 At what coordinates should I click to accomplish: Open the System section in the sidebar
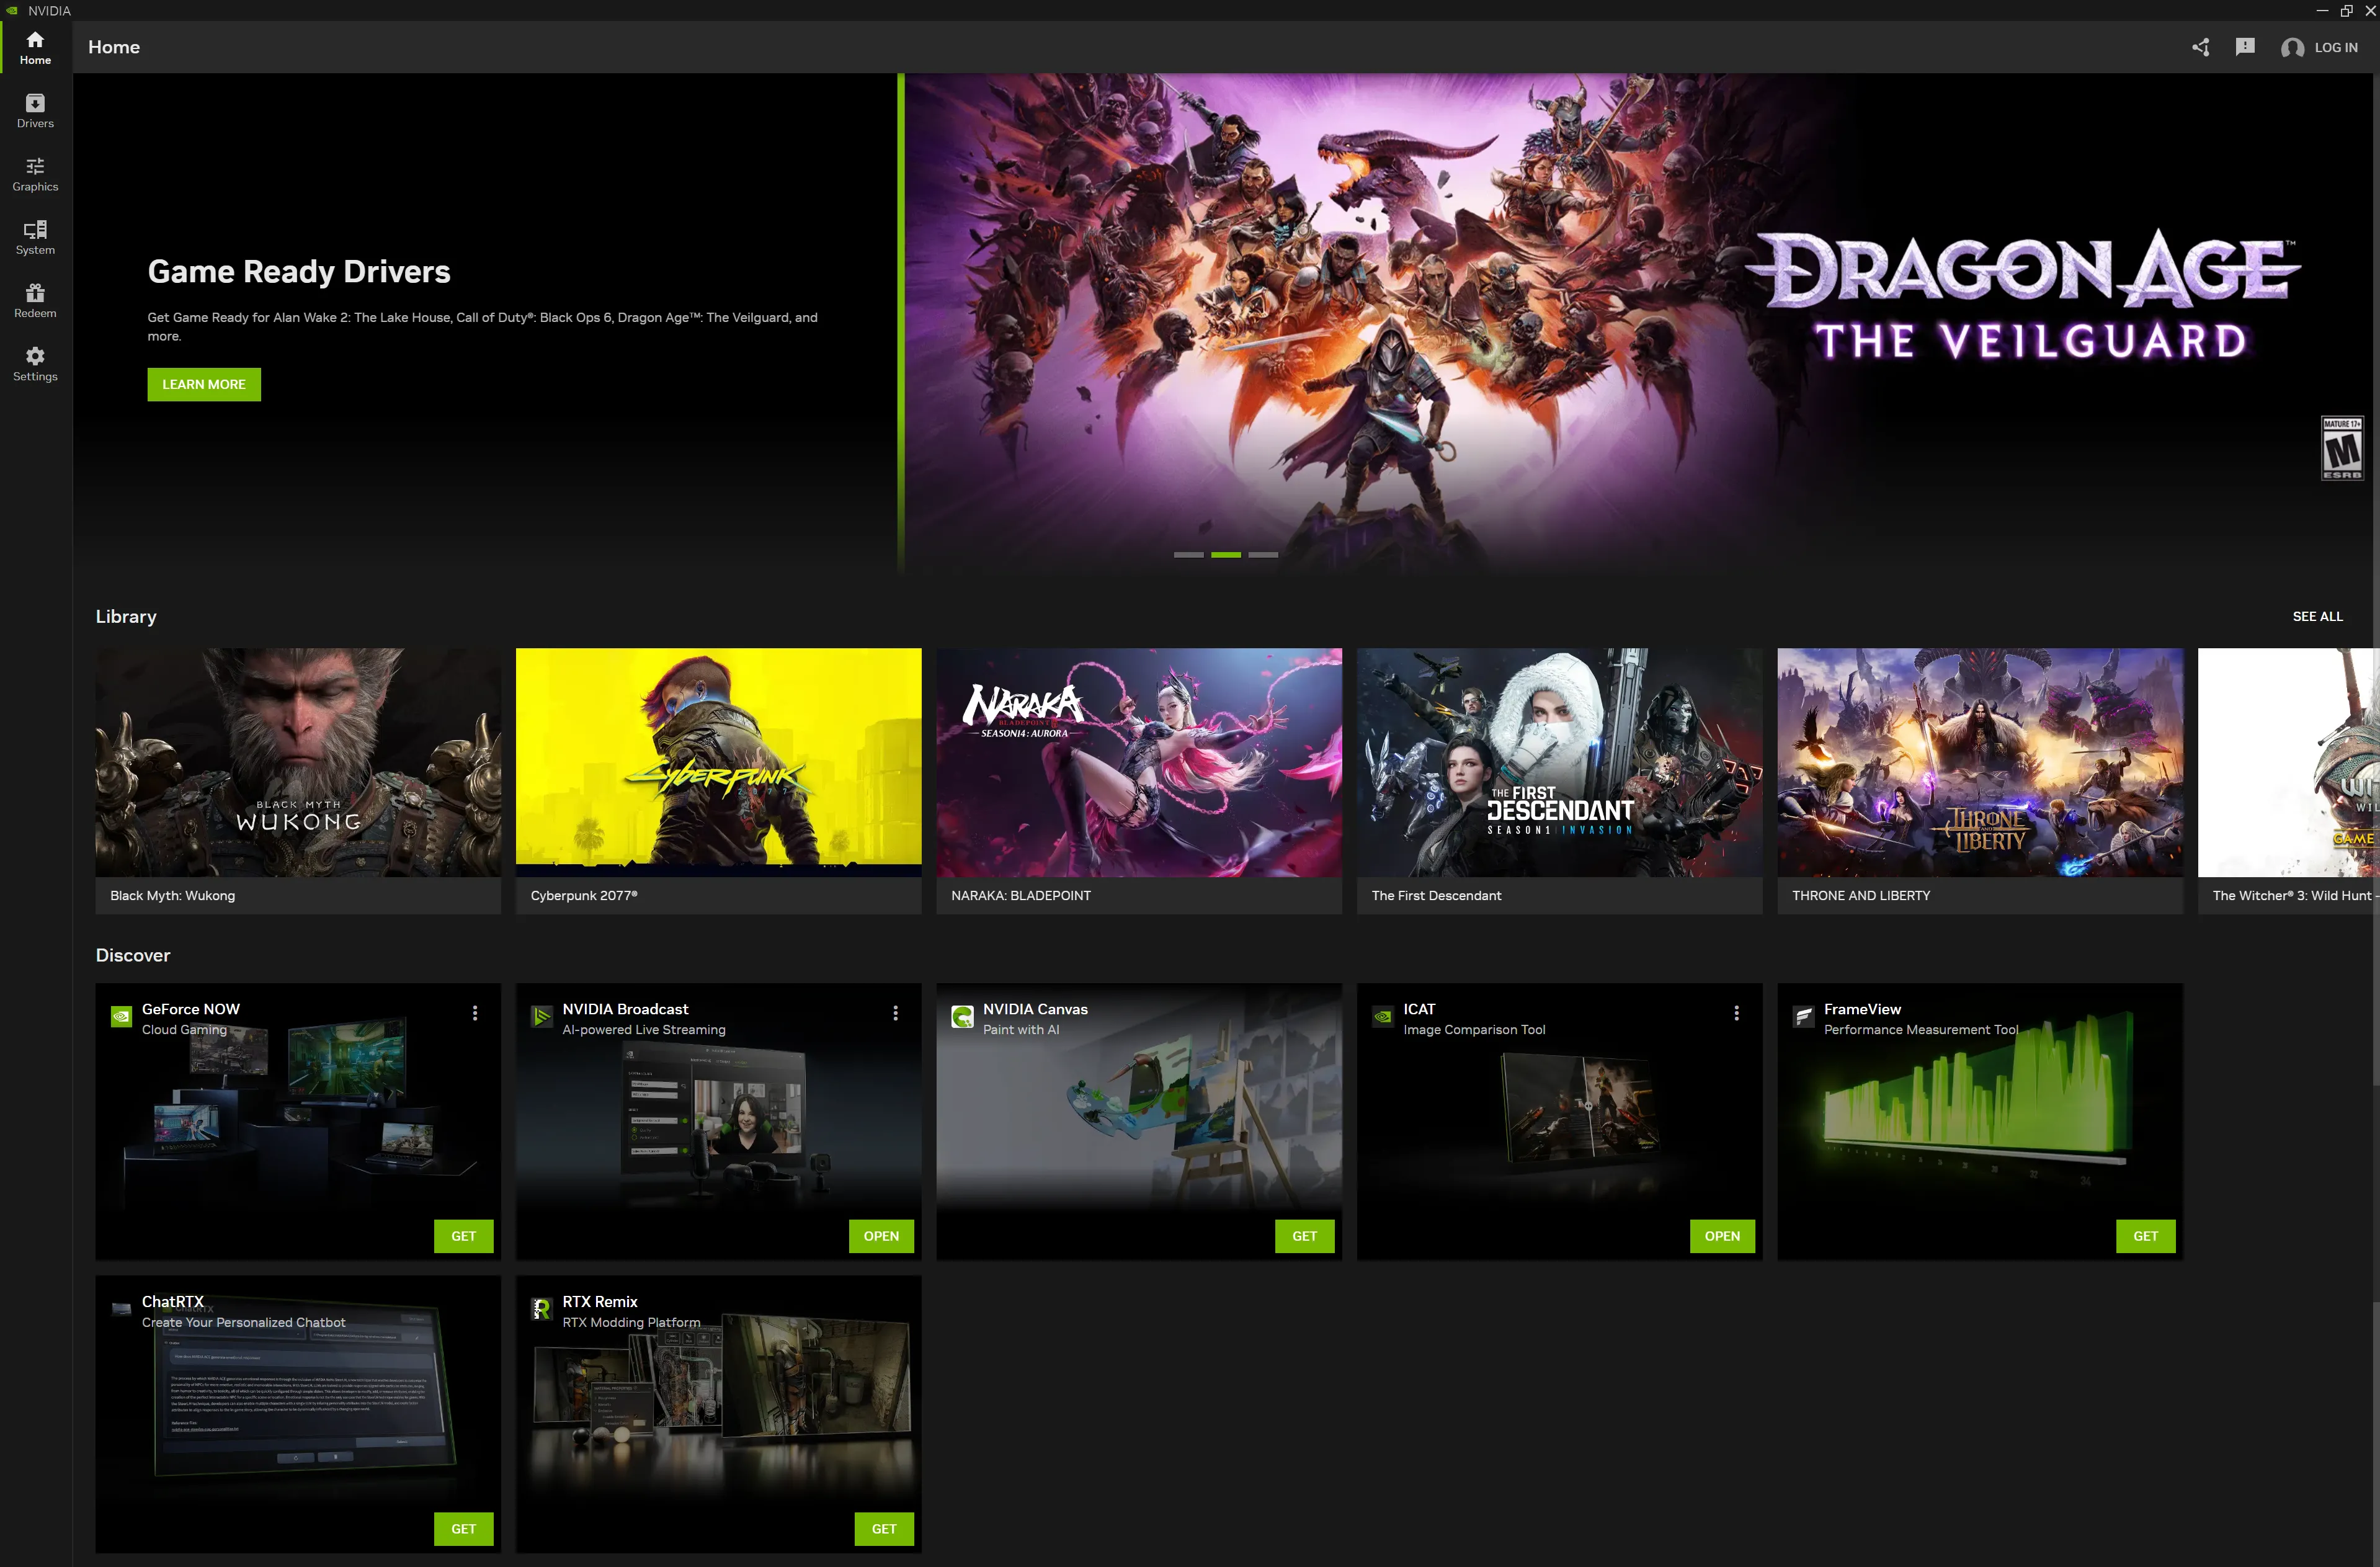pyautogui.click(x=35, y=237)
